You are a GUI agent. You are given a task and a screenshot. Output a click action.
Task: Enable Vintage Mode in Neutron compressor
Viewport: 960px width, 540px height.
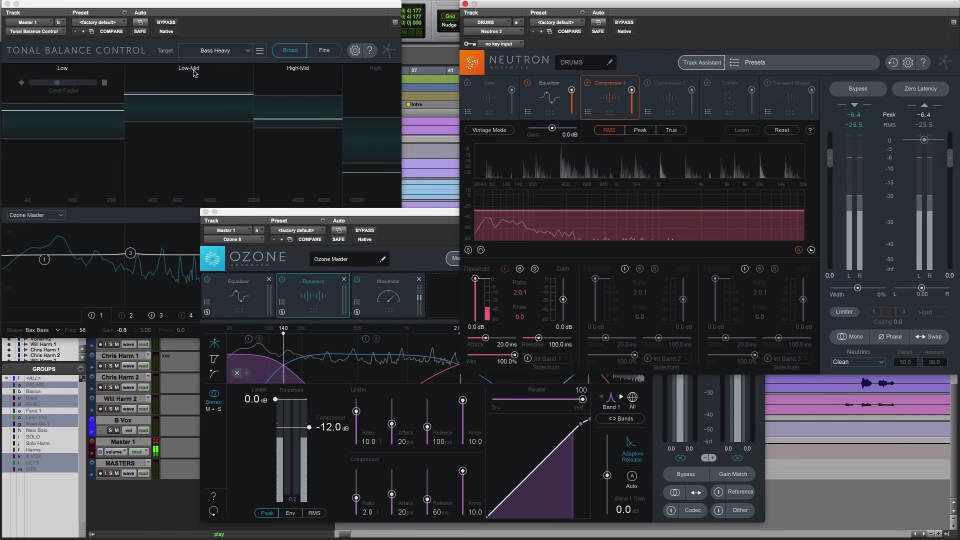tap(489, 130)
